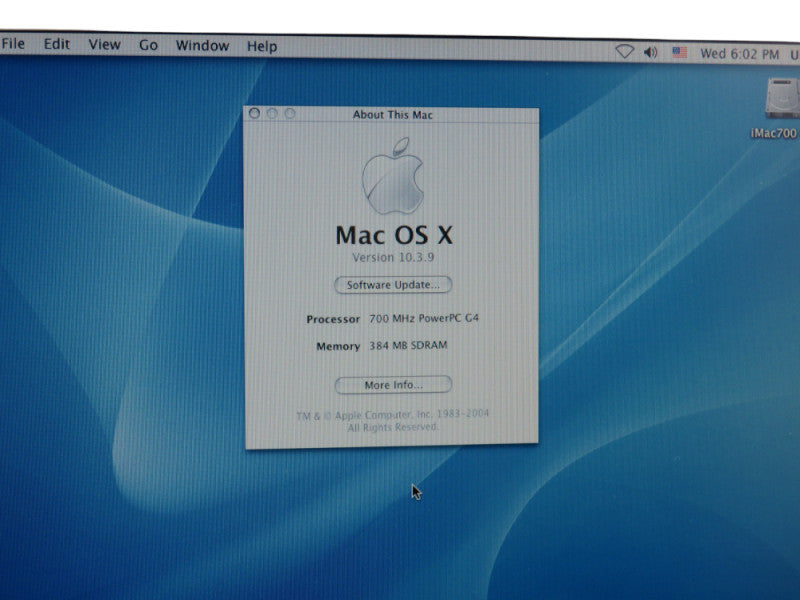Viewport: 800px width, 600px height.
Task: Click the Version 10.3.9 text
Action: [x=393, y=258]
